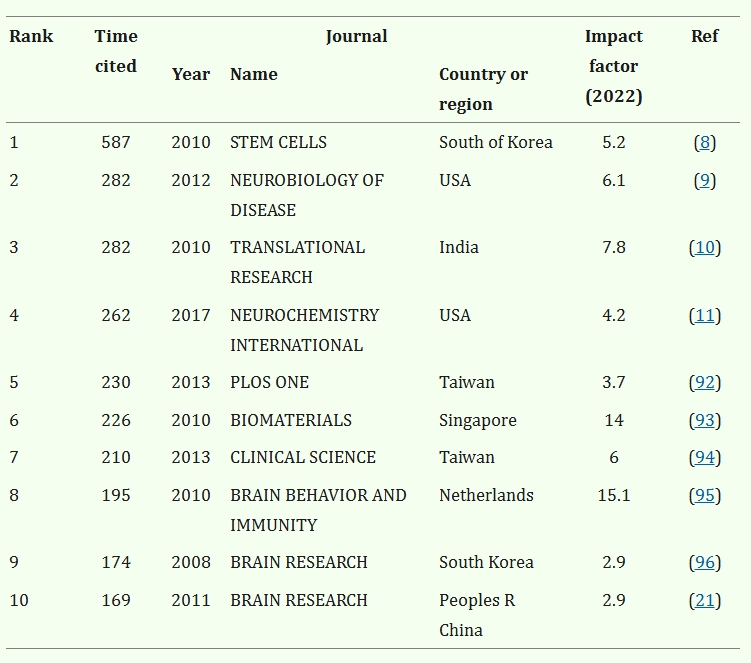Click the Ref column header

click(x=705, y=36)
